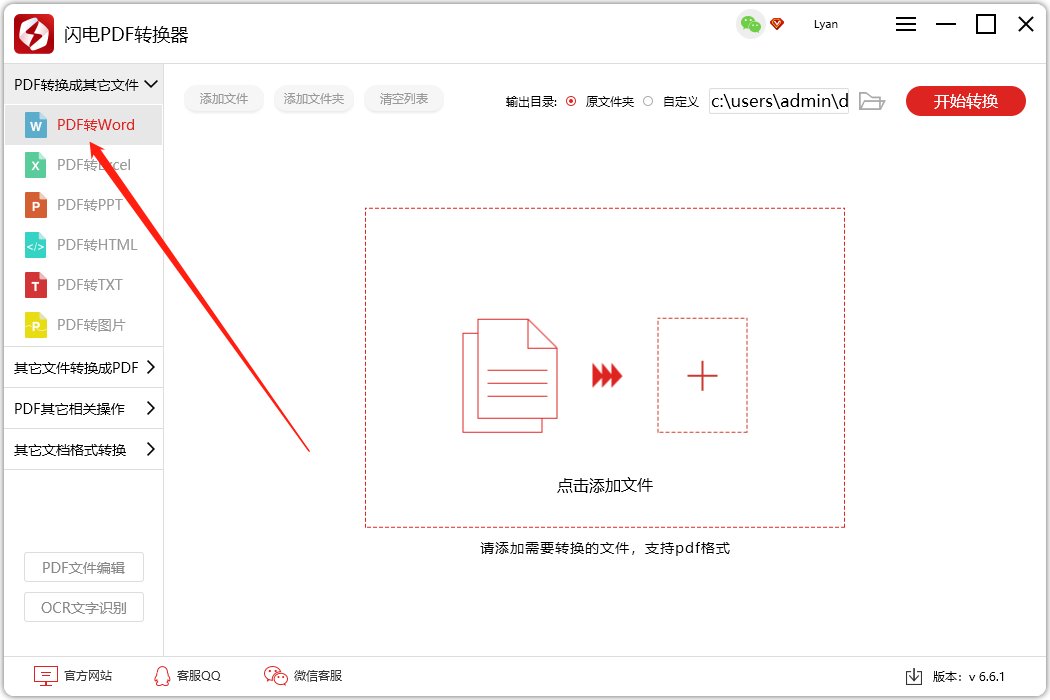1050x700 pixels.
Task: Click the 开始转换 button
Action: [964, 100]
